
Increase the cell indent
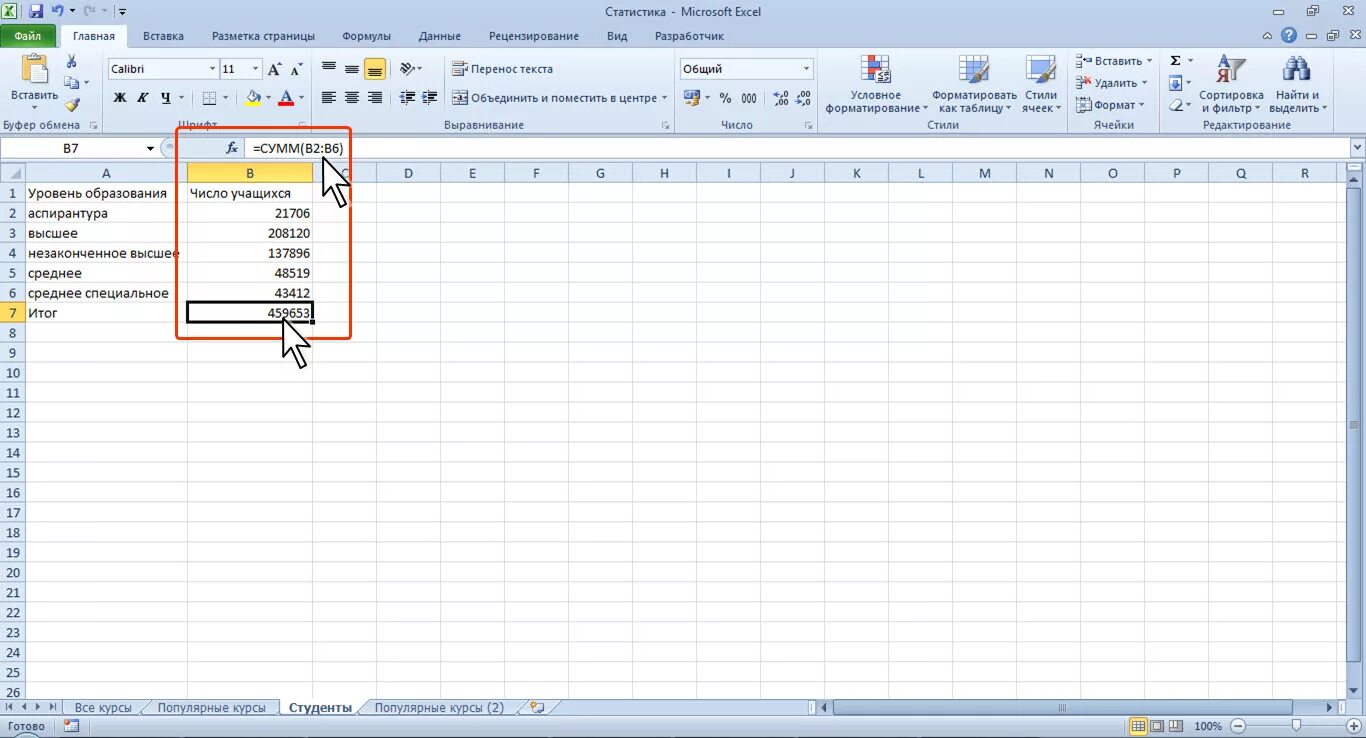coord(430,98)
